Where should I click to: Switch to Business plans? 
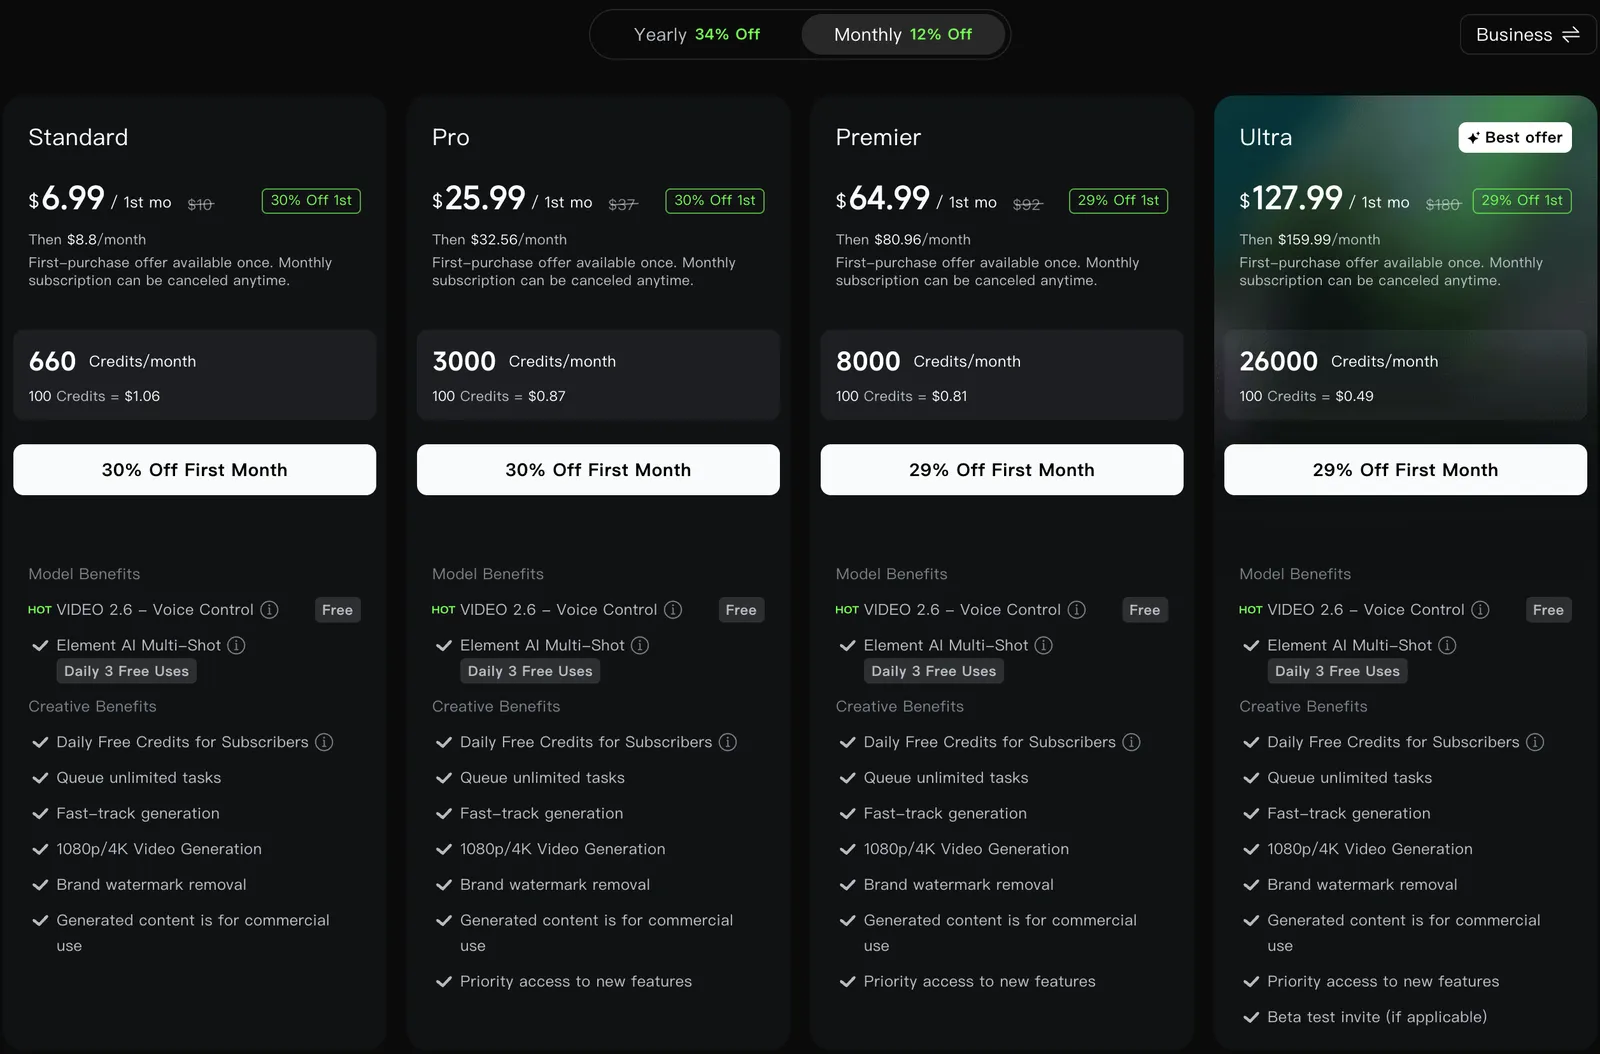pos(1527,35)
